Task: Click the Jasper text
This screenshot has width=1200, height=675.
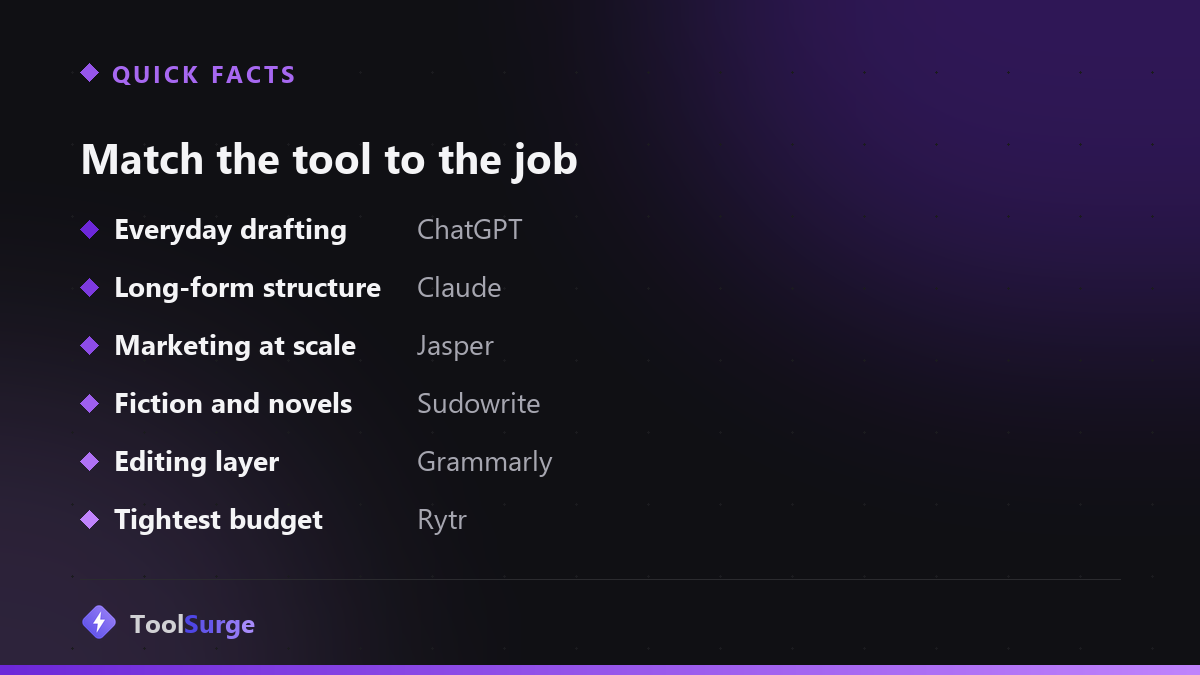Action: [455, 347]
